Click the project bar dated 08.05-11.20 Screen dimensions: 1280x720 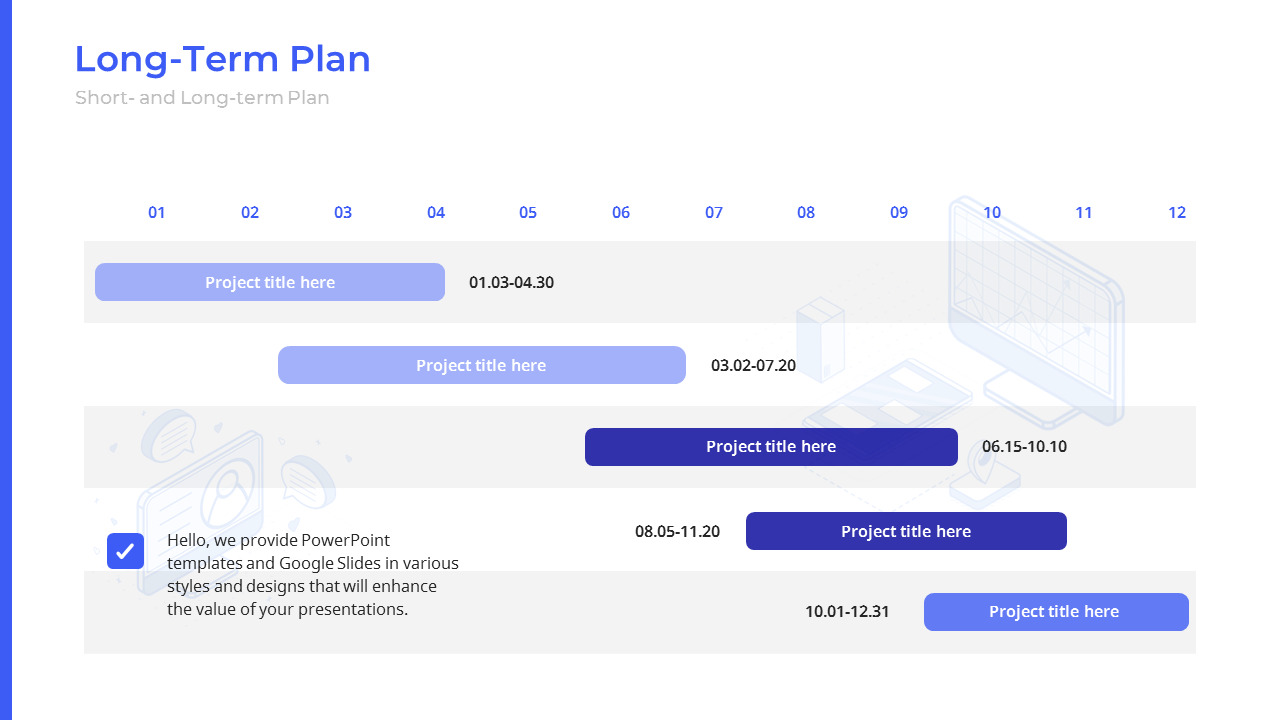click(x=906, y=531)
